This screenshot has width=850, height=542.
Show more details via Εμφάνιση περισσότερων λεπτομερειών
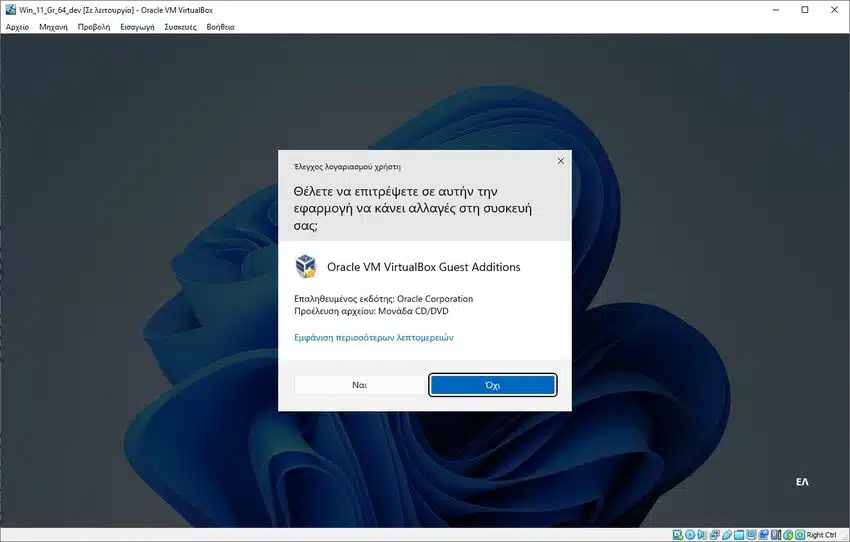pos(374,337)
